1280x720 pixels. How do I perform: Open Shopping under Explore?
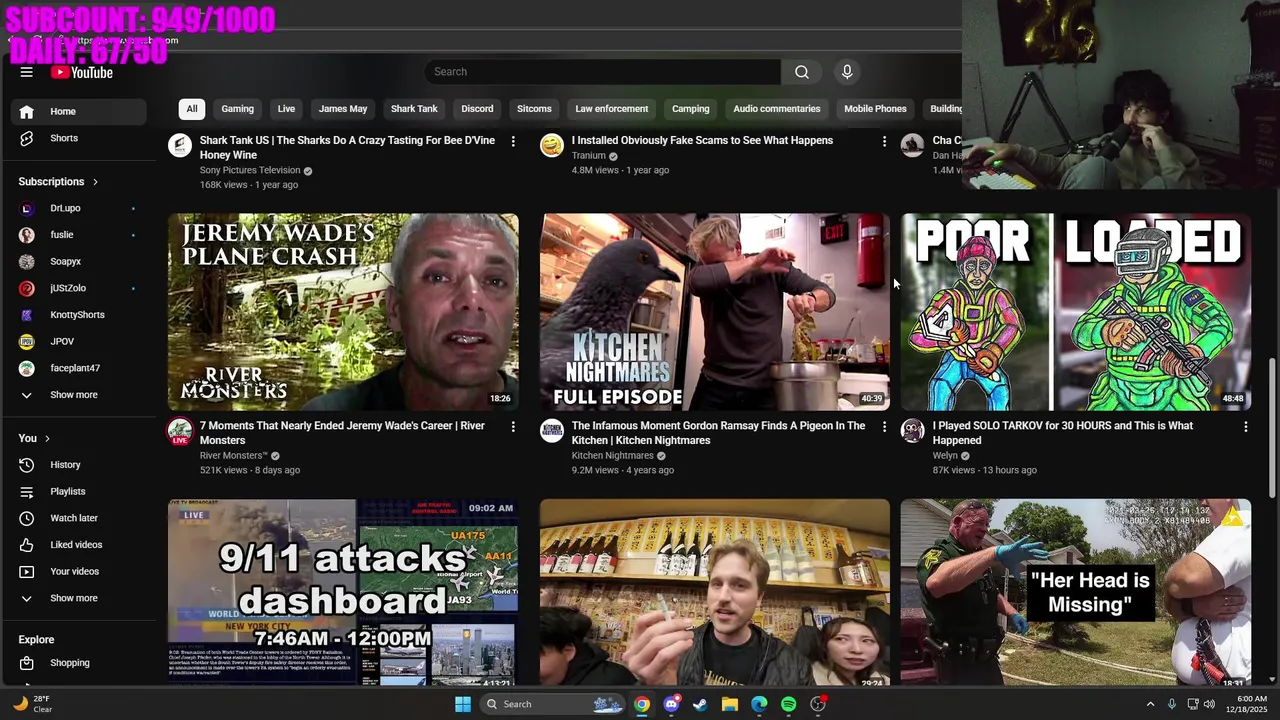pyautogui.click(x=79, y=663)
